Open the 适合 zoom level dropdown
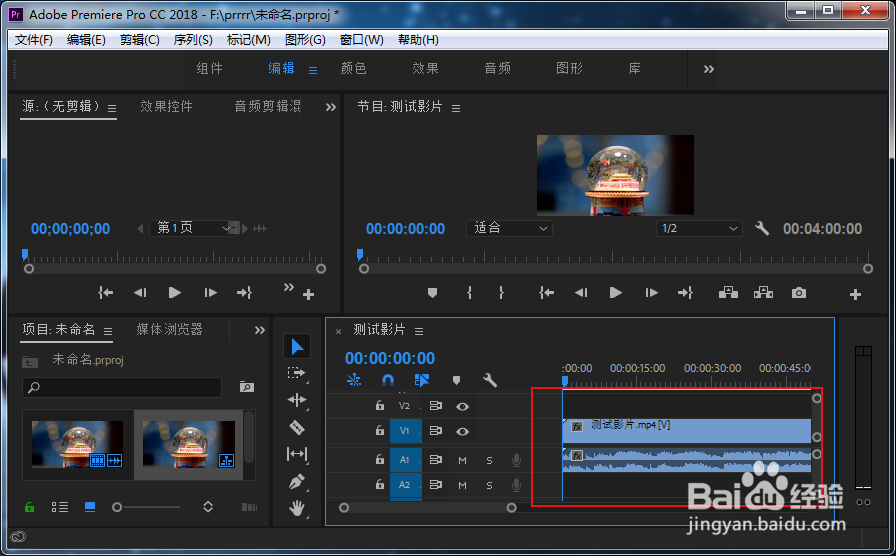896x556 pixels. pos(509,229)
